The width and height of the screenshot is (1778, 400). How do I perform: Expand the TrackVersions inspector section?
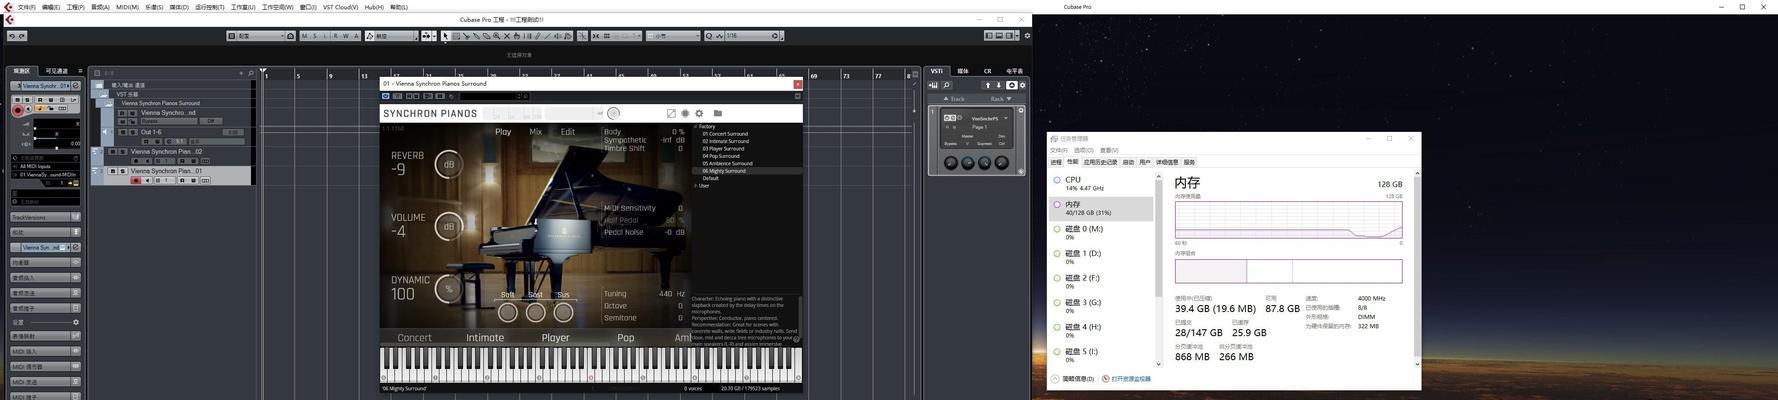click(44, 217)
